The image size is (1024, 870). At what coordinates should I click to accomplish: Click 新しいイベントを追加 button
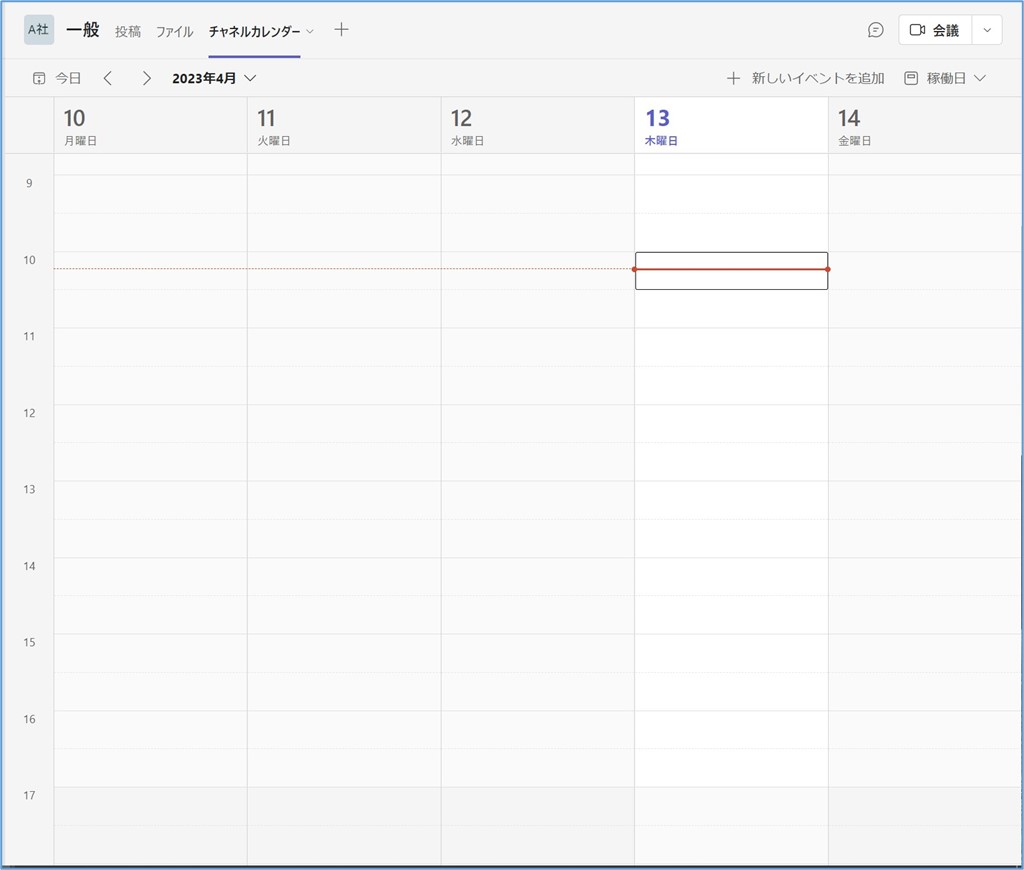coord(806,78)
